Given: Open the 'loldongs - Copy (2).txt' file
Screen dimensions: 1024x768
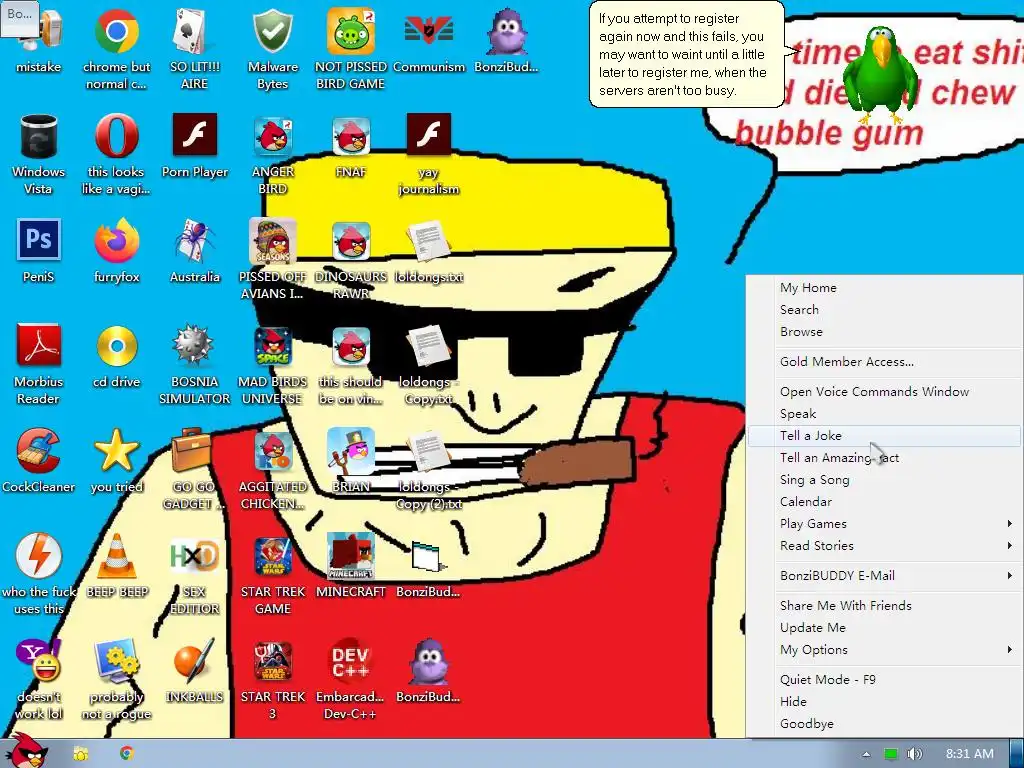Looking at the screenshot, I should [x=428, y=451].
